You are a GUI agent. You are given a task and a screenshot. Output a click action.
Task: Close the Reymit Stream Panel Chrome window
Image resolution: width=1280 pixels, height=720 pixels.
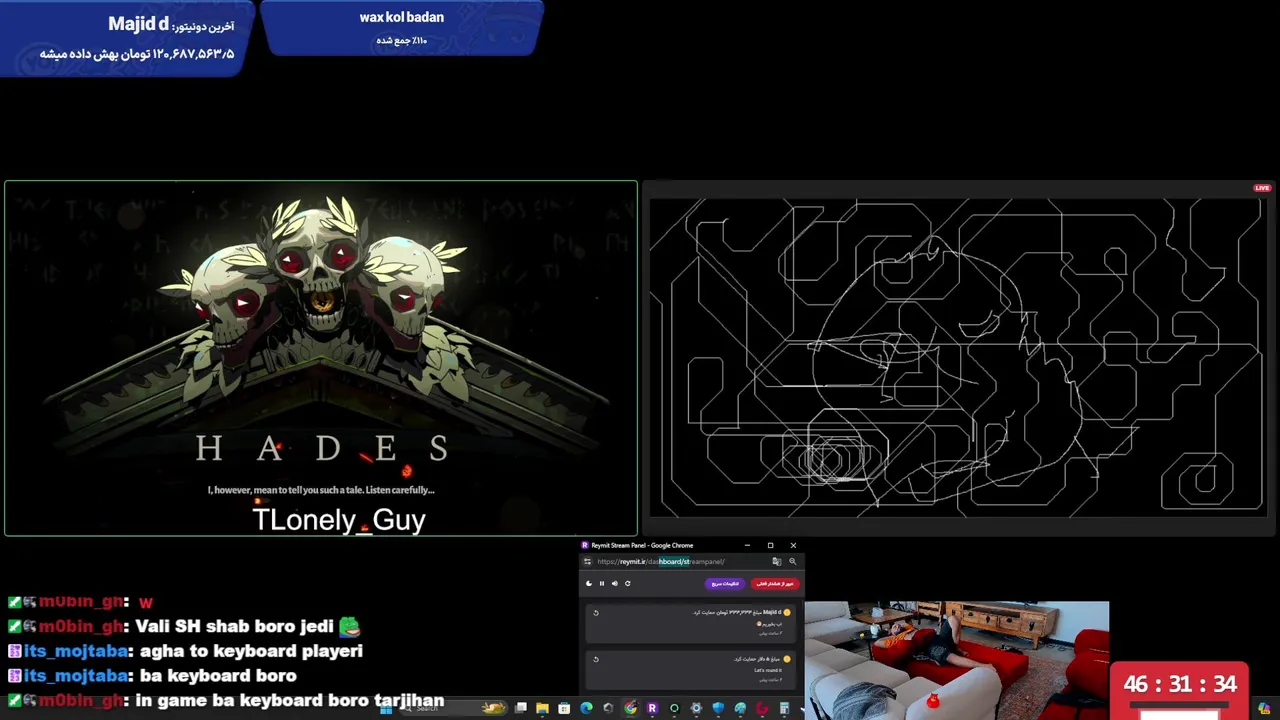click(793, 545)
